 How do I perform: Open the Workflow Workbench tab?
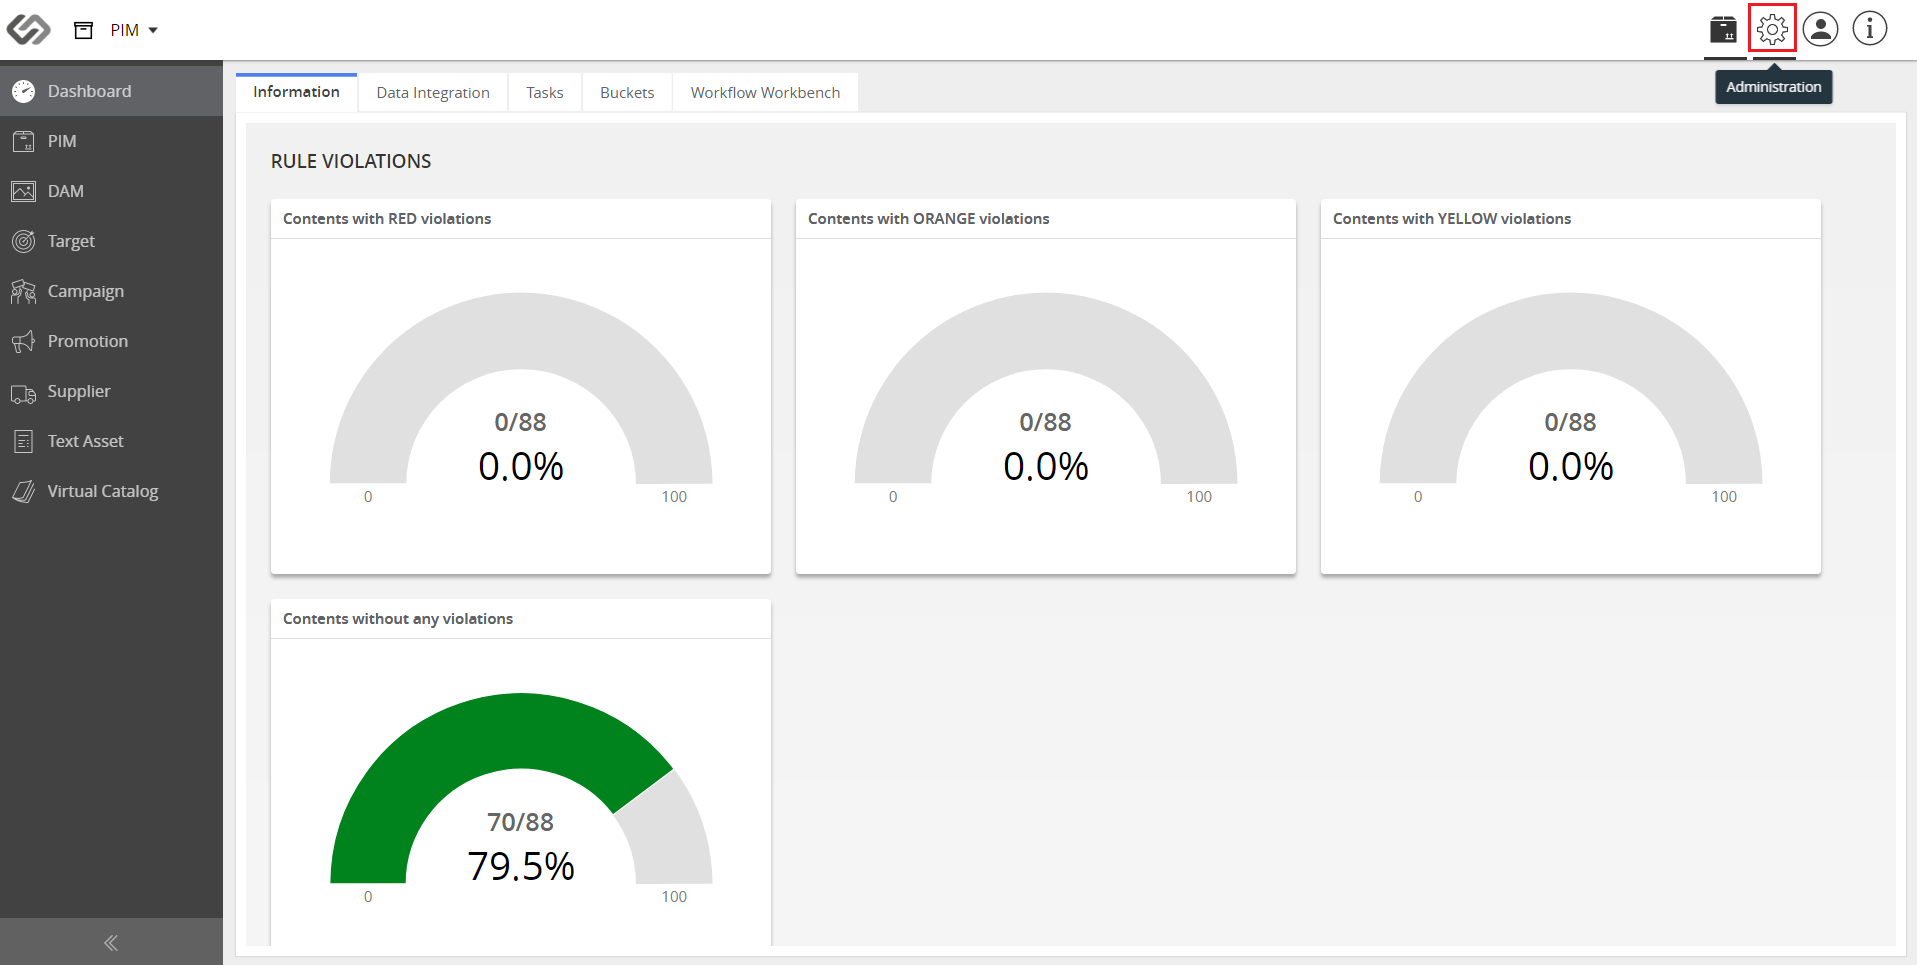pyautogui.click(x=765, y=92)
